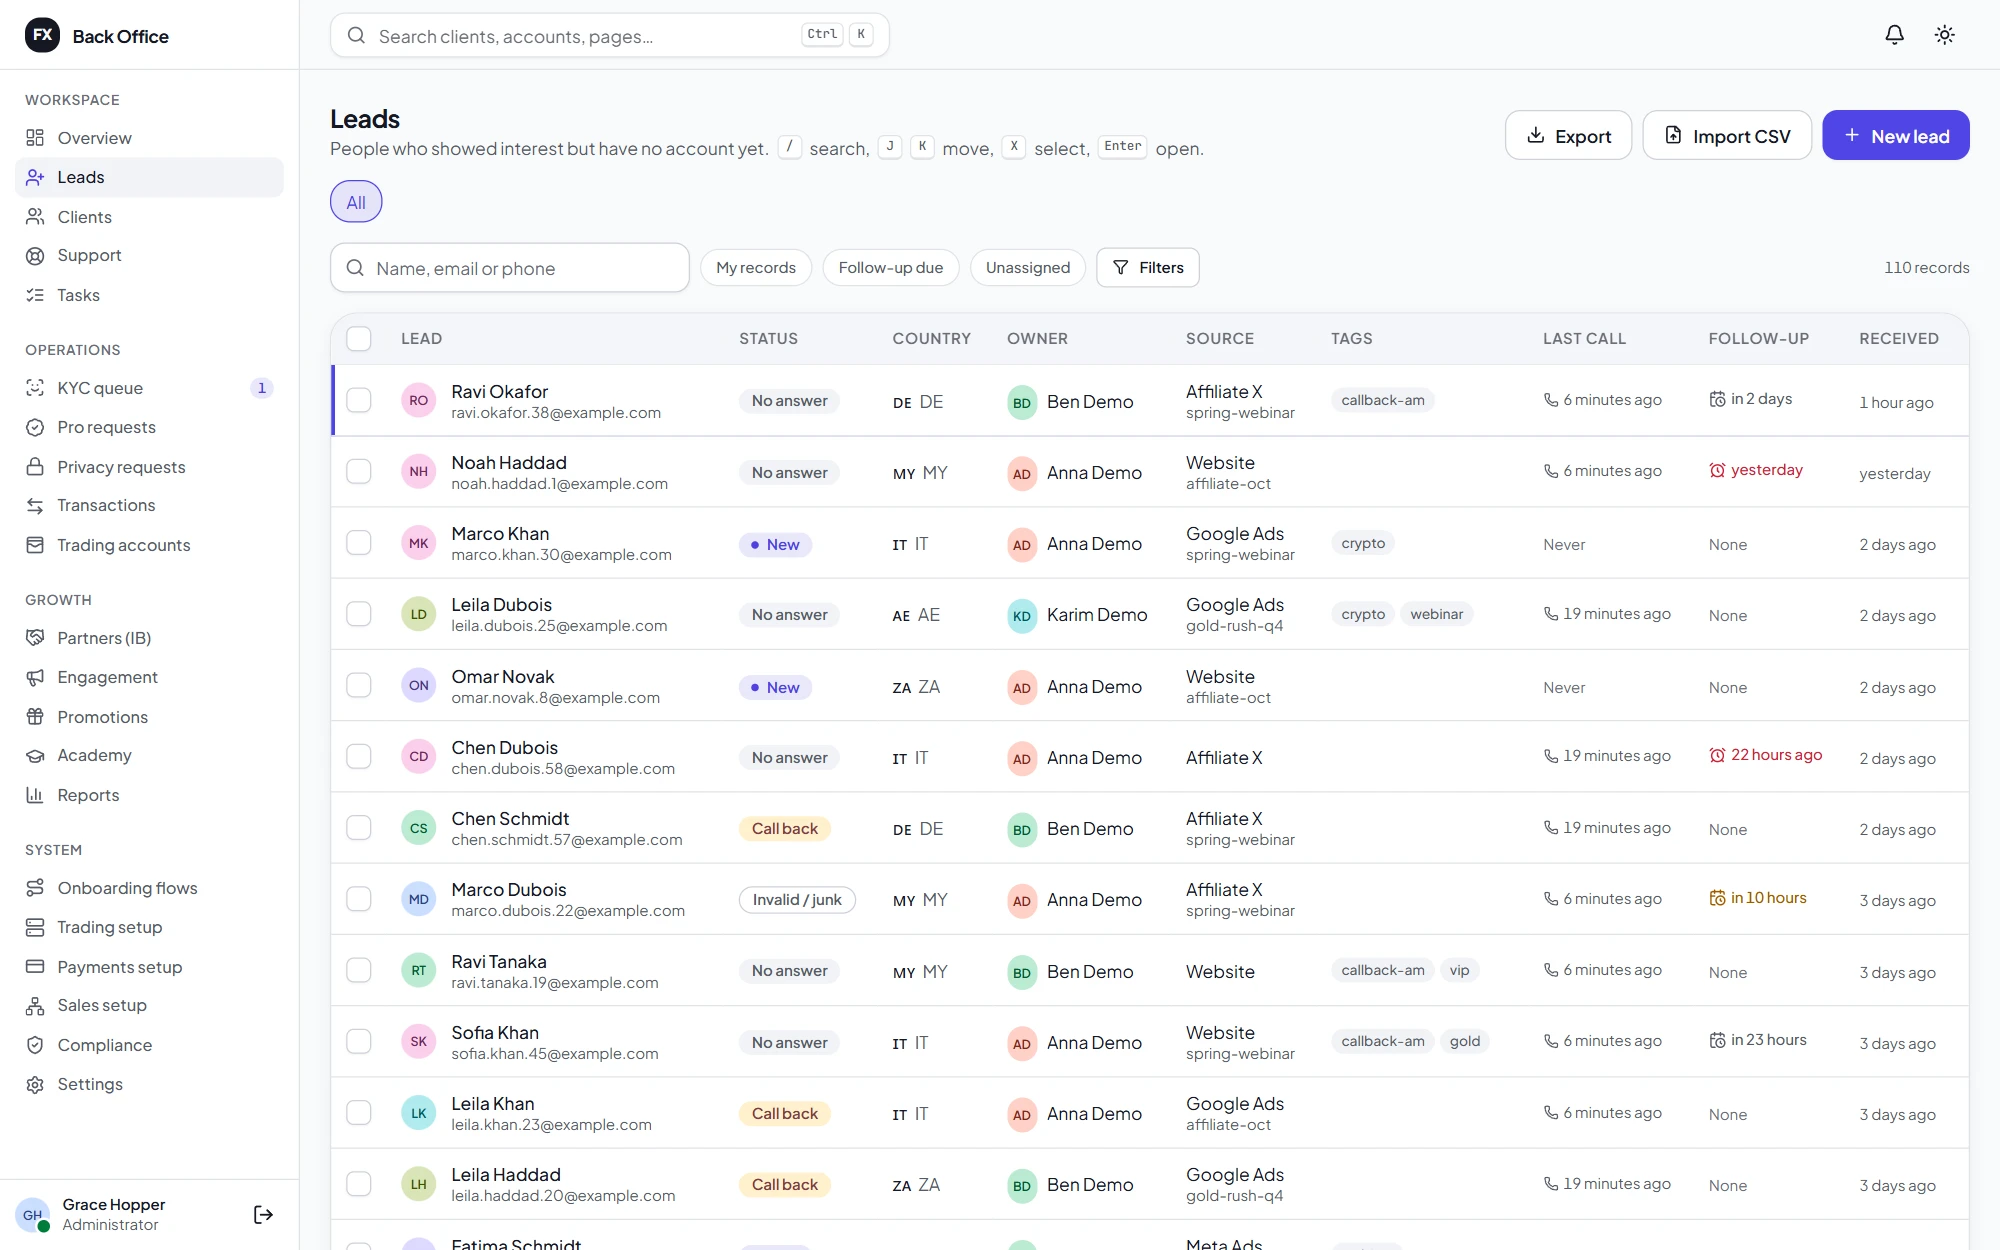This screenshot has width=2000, height=1250.
Task: Click the Invalid / junk status badge
Action: (x=797, y=900)
